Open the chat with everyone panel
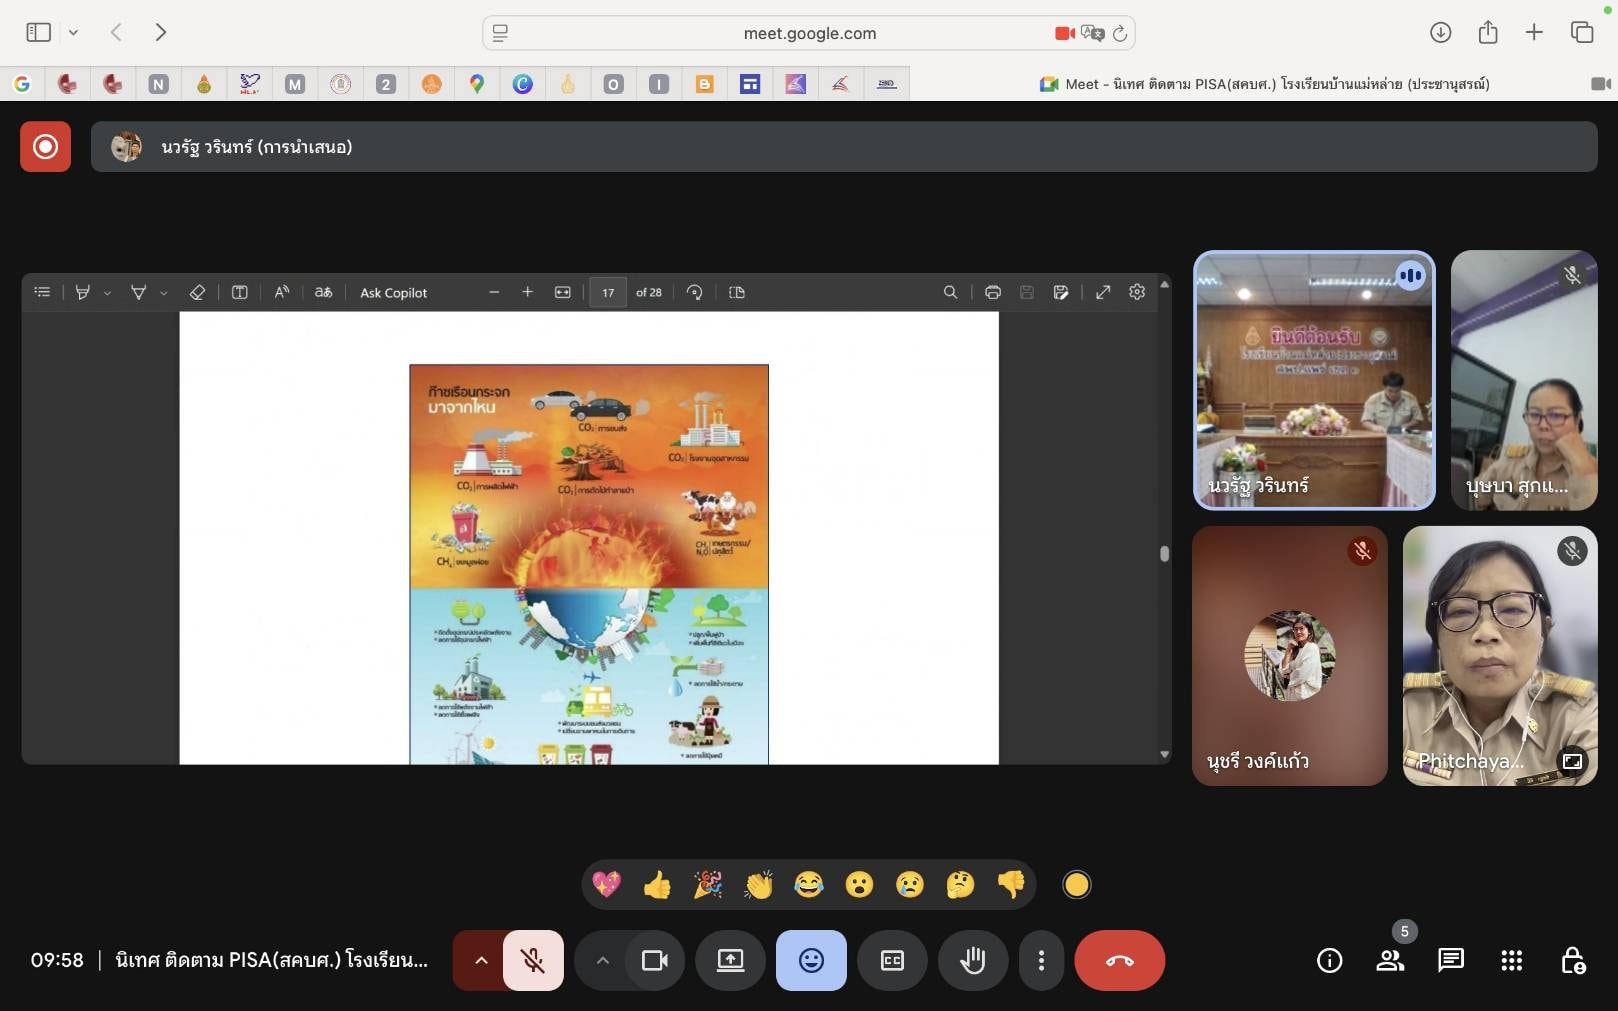Screen dimensions: 1618x1011 [1450, 960]
